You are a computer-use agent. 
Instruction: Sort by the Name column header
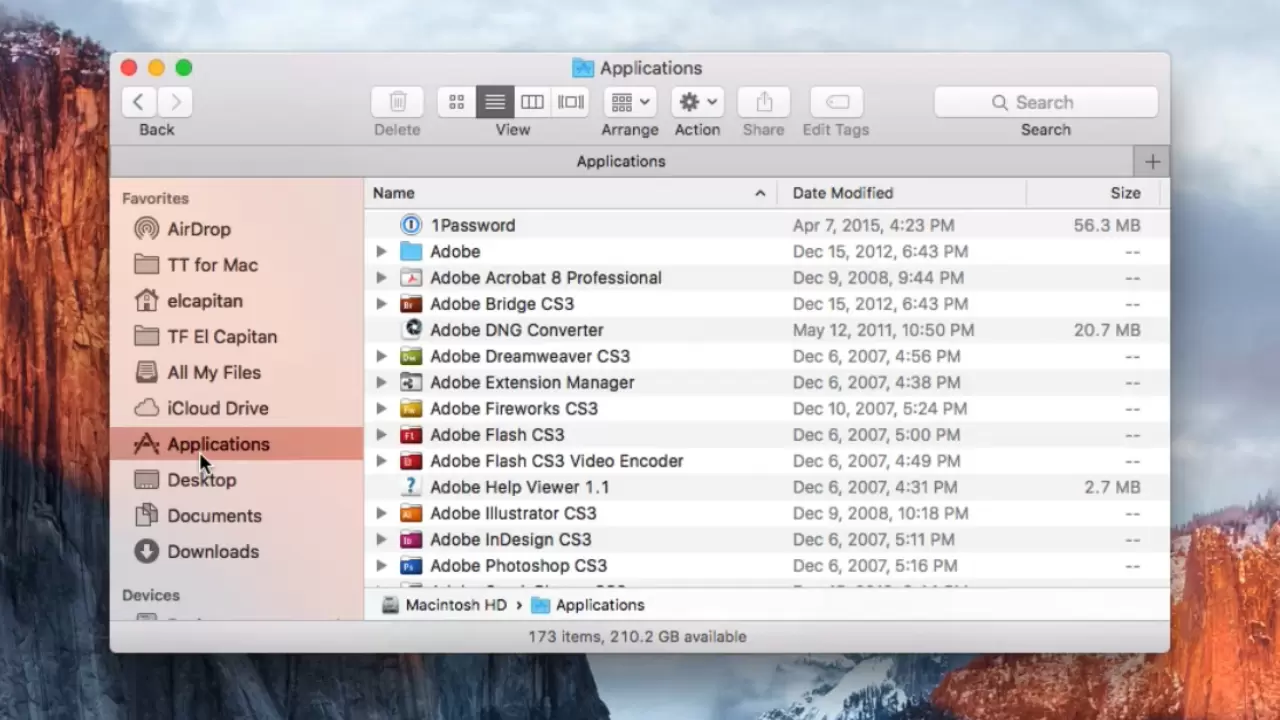click(571, 193)
